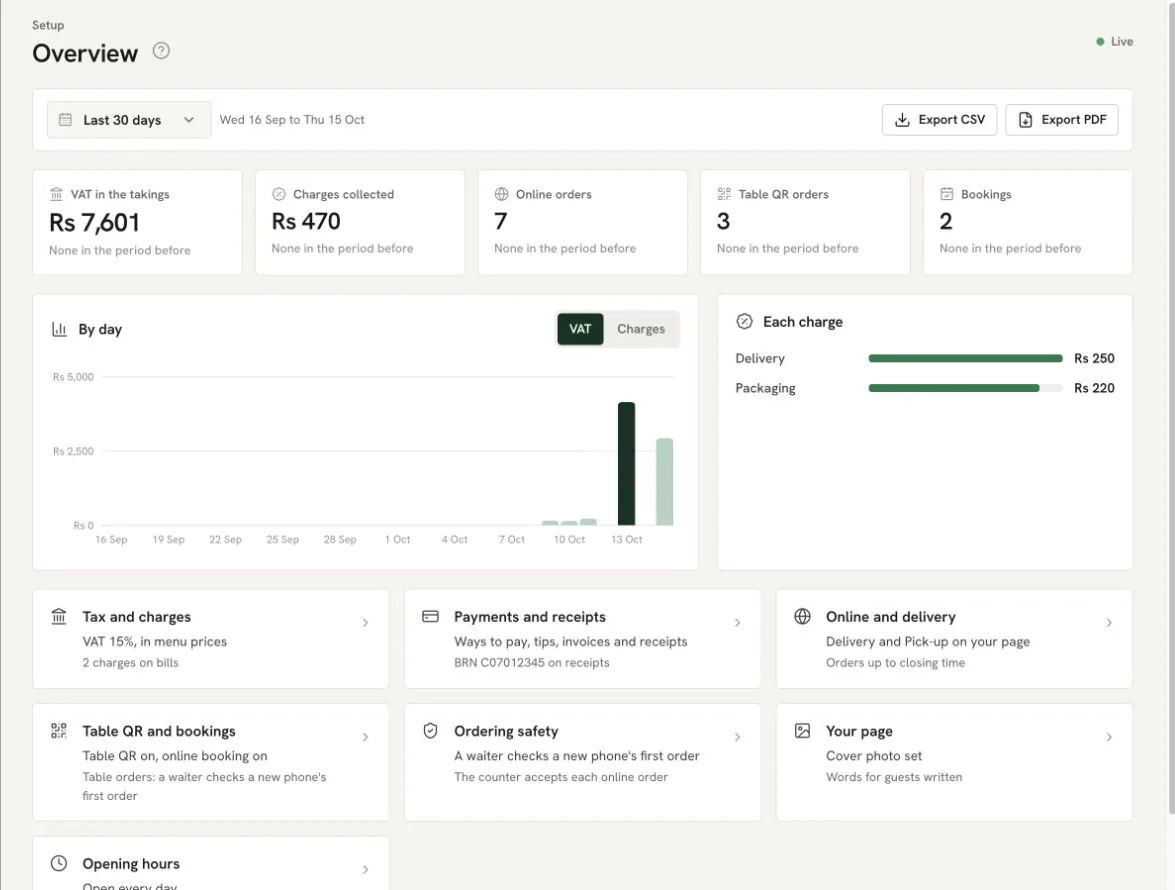The image size is (1175, 890).
Task: Click the date range text Wed 16 Sep to Thu 15 Oct
Action: 292,120
